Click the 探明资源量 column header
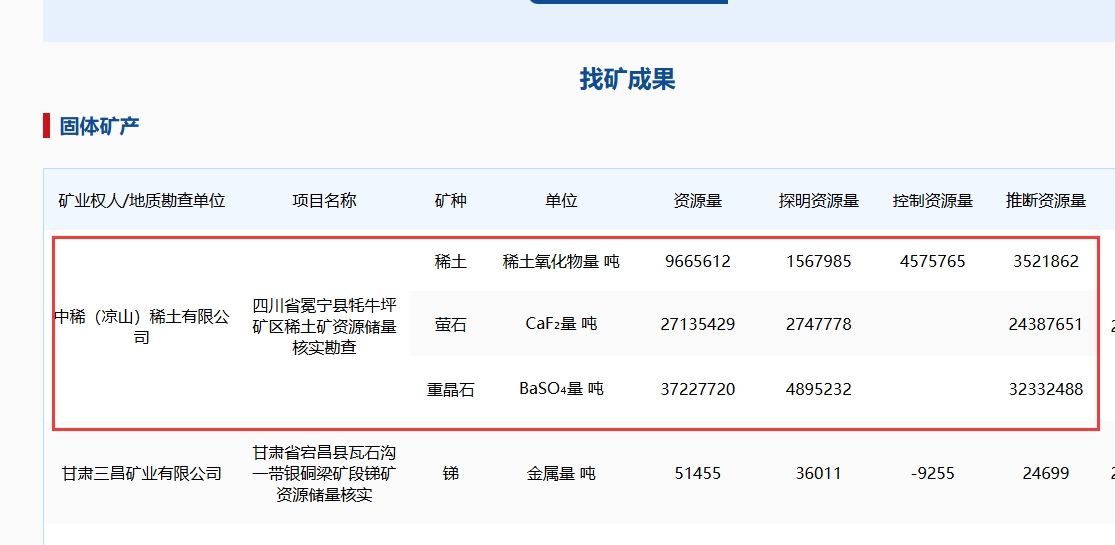 point(818,201)
